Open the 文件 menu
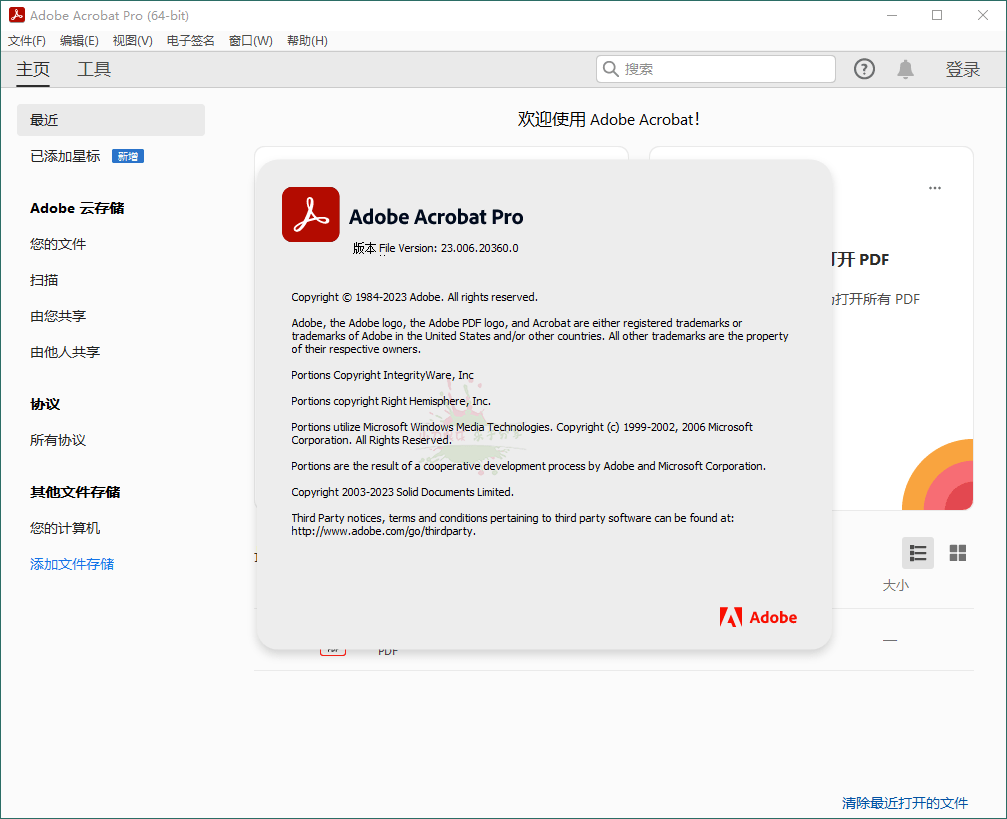This screenshot has width=1007, height=819. [x=26, y=41]
